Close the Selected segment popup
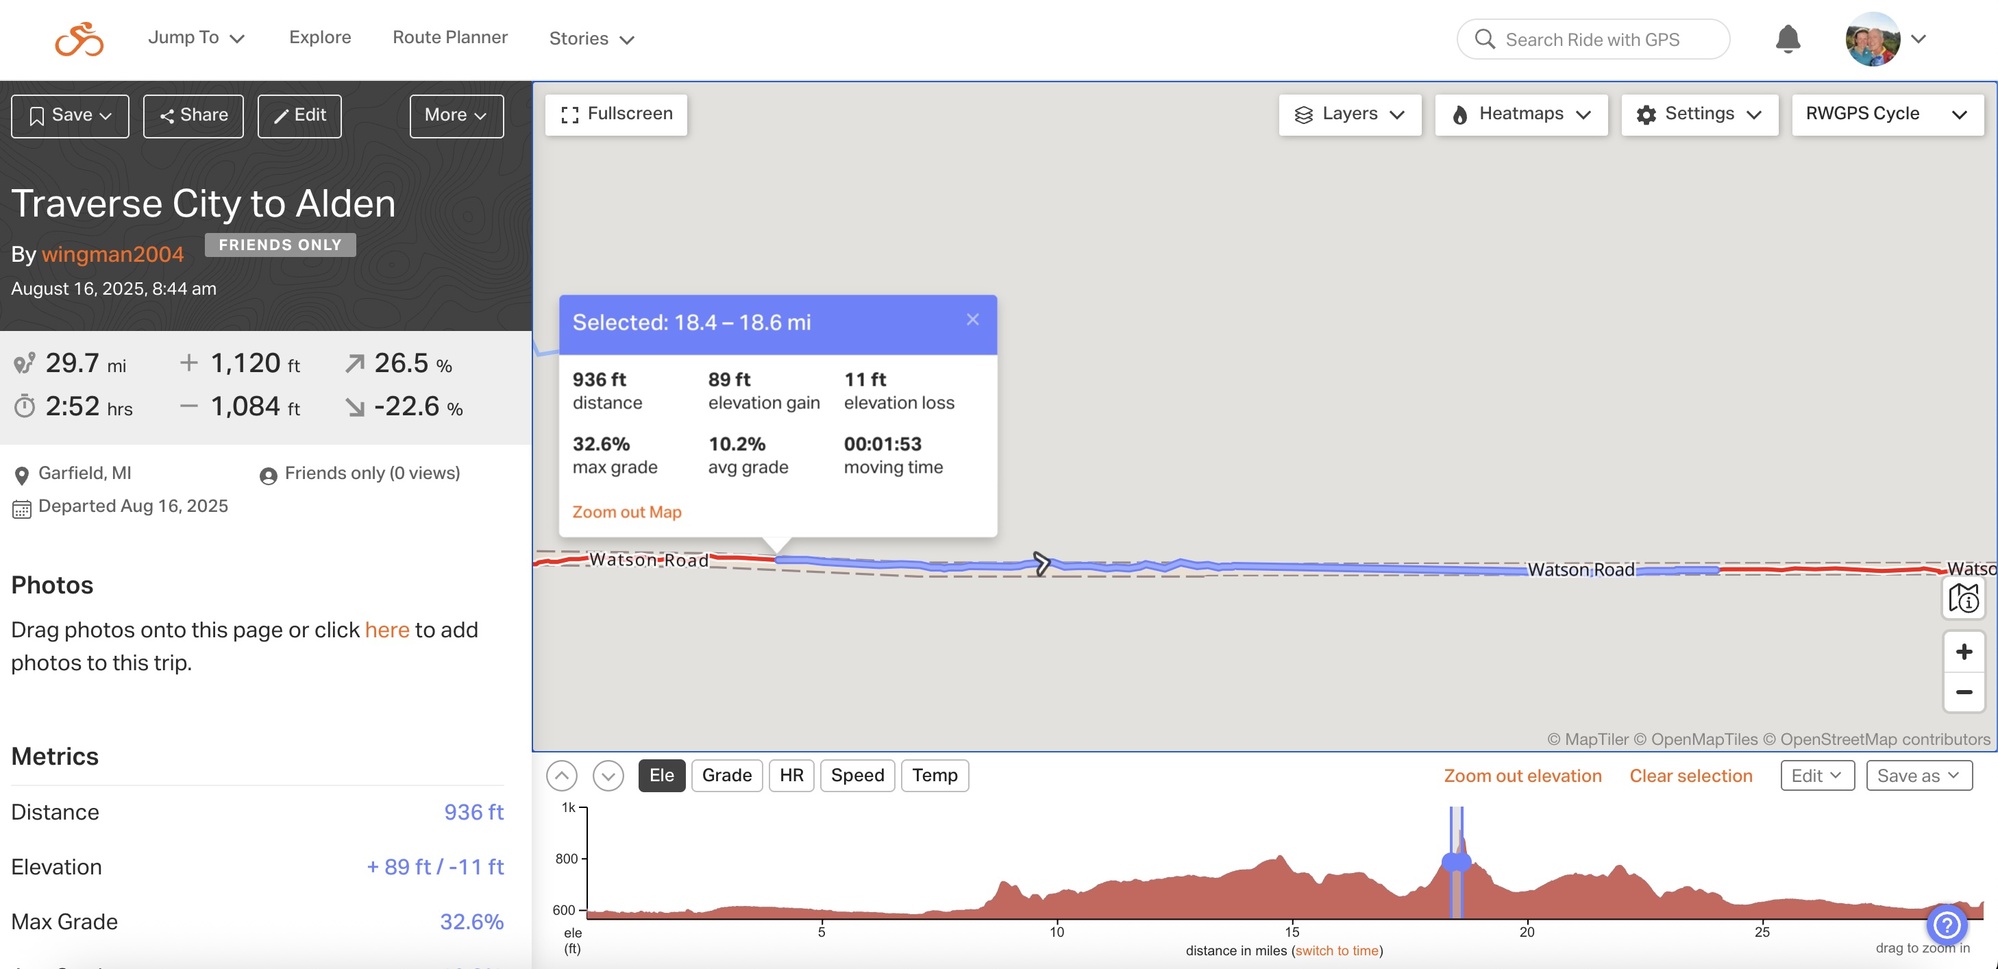The height and width of the screenshot is (969, 1998). point(972,320)
